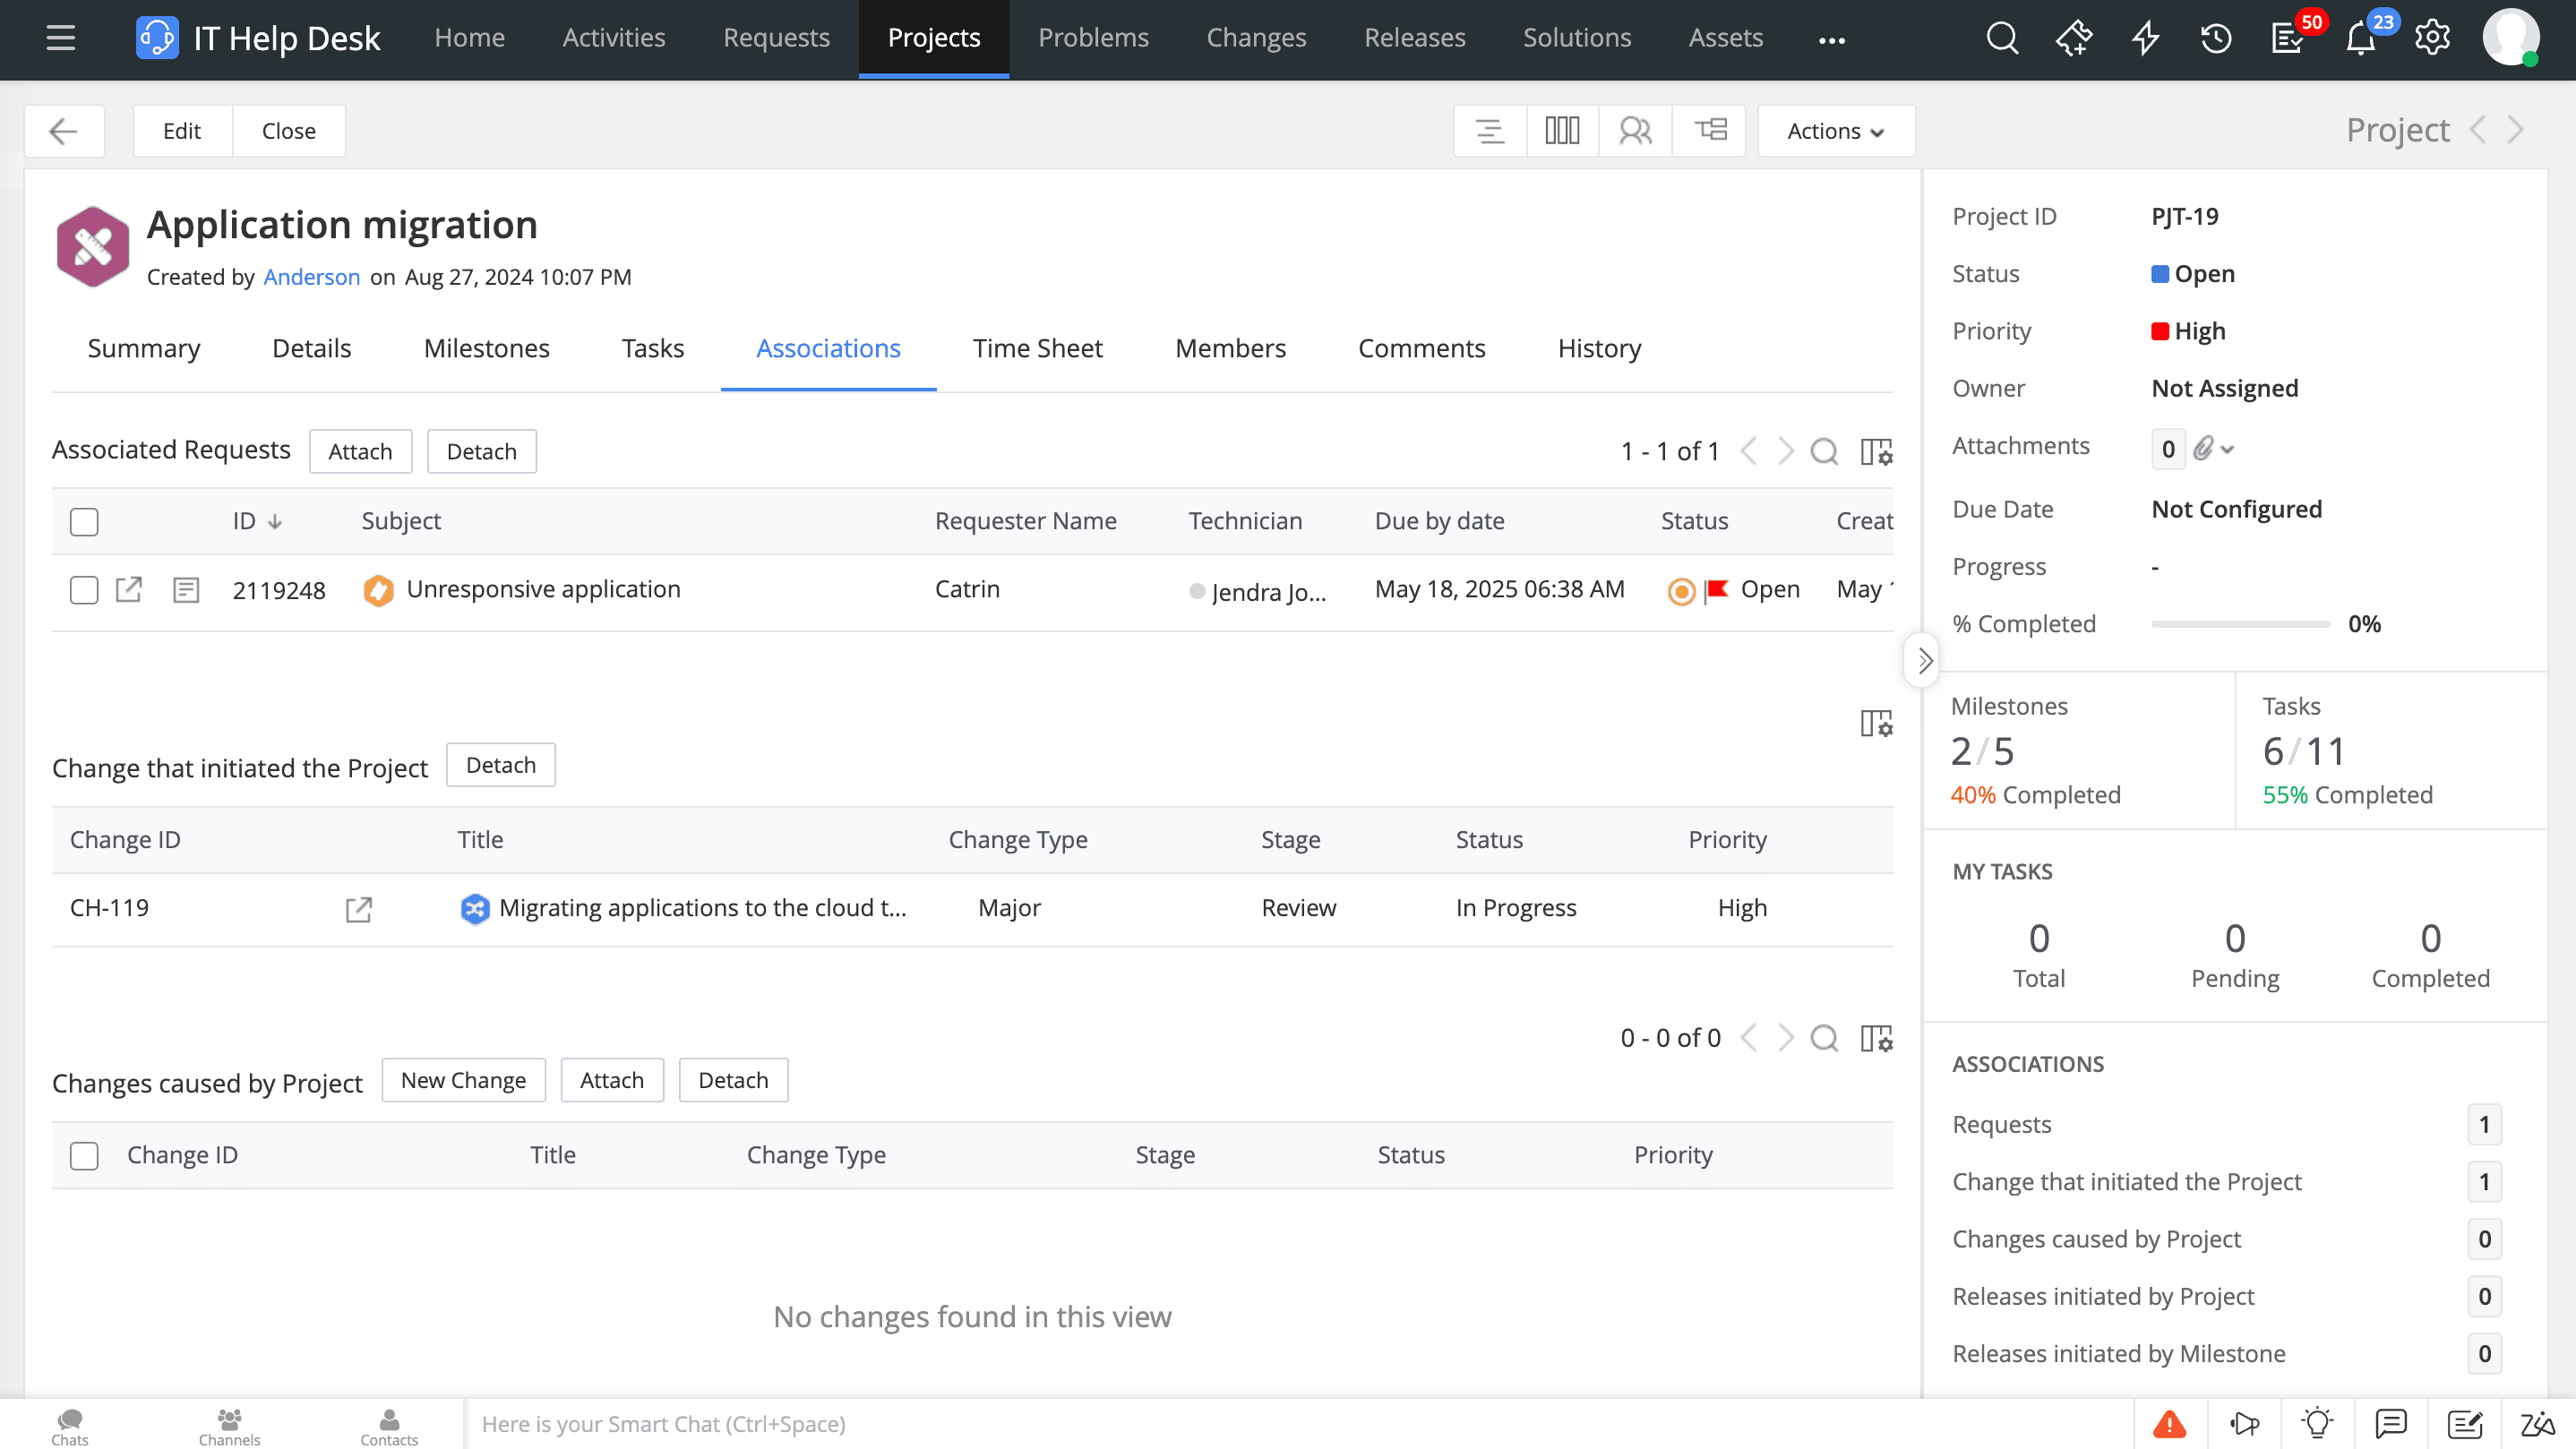Image resolution: width=2576 pixels, height=1449 pixels.
Task: Open the recent history clock icon
Action: point(2215,38)
